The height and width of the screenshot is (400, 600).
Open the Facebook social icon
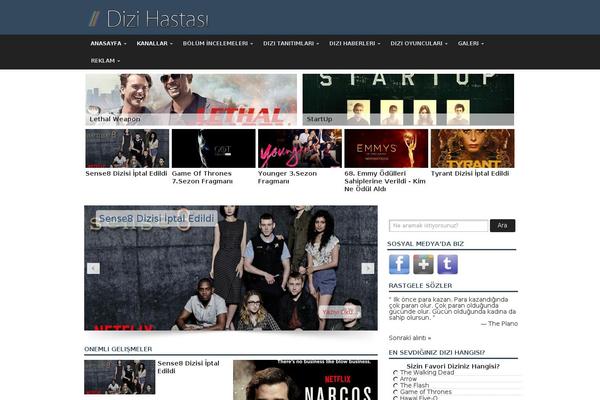pos(399,264)
